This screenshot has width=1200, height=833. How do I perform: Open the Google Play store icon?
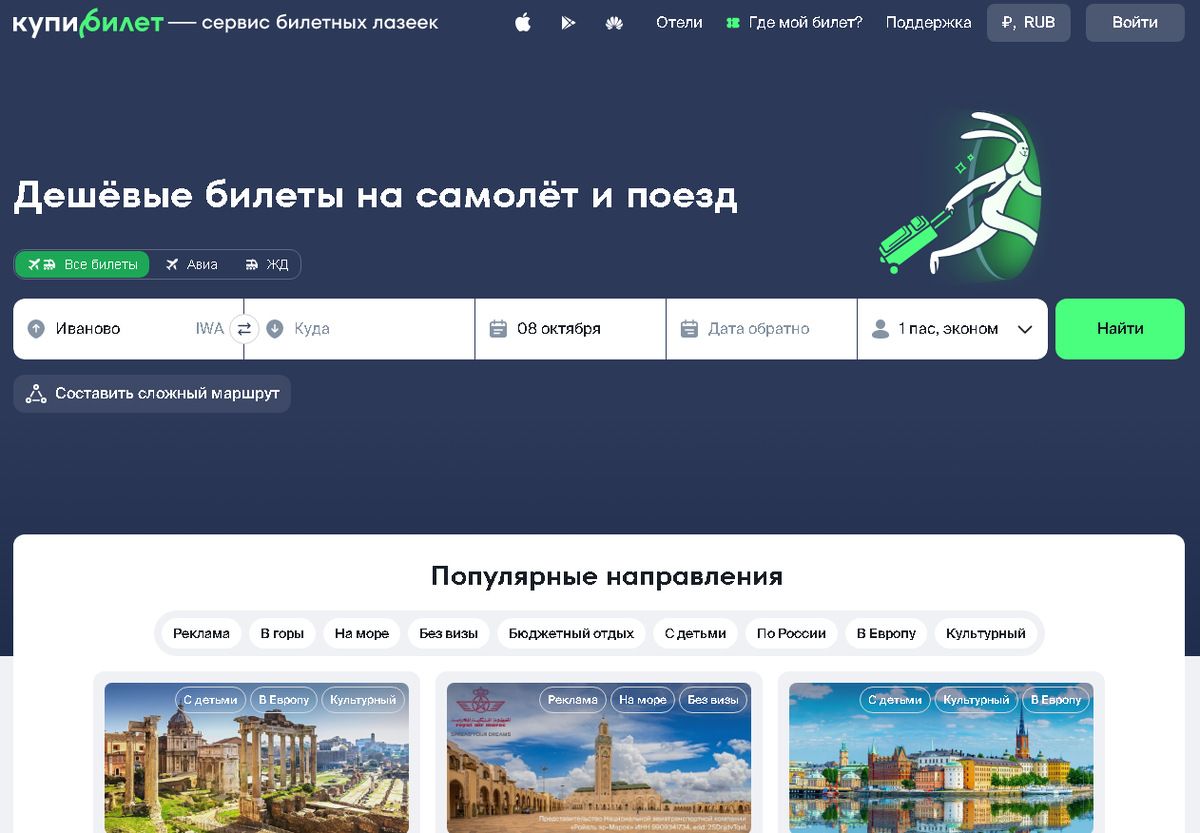tap(568, 22)
